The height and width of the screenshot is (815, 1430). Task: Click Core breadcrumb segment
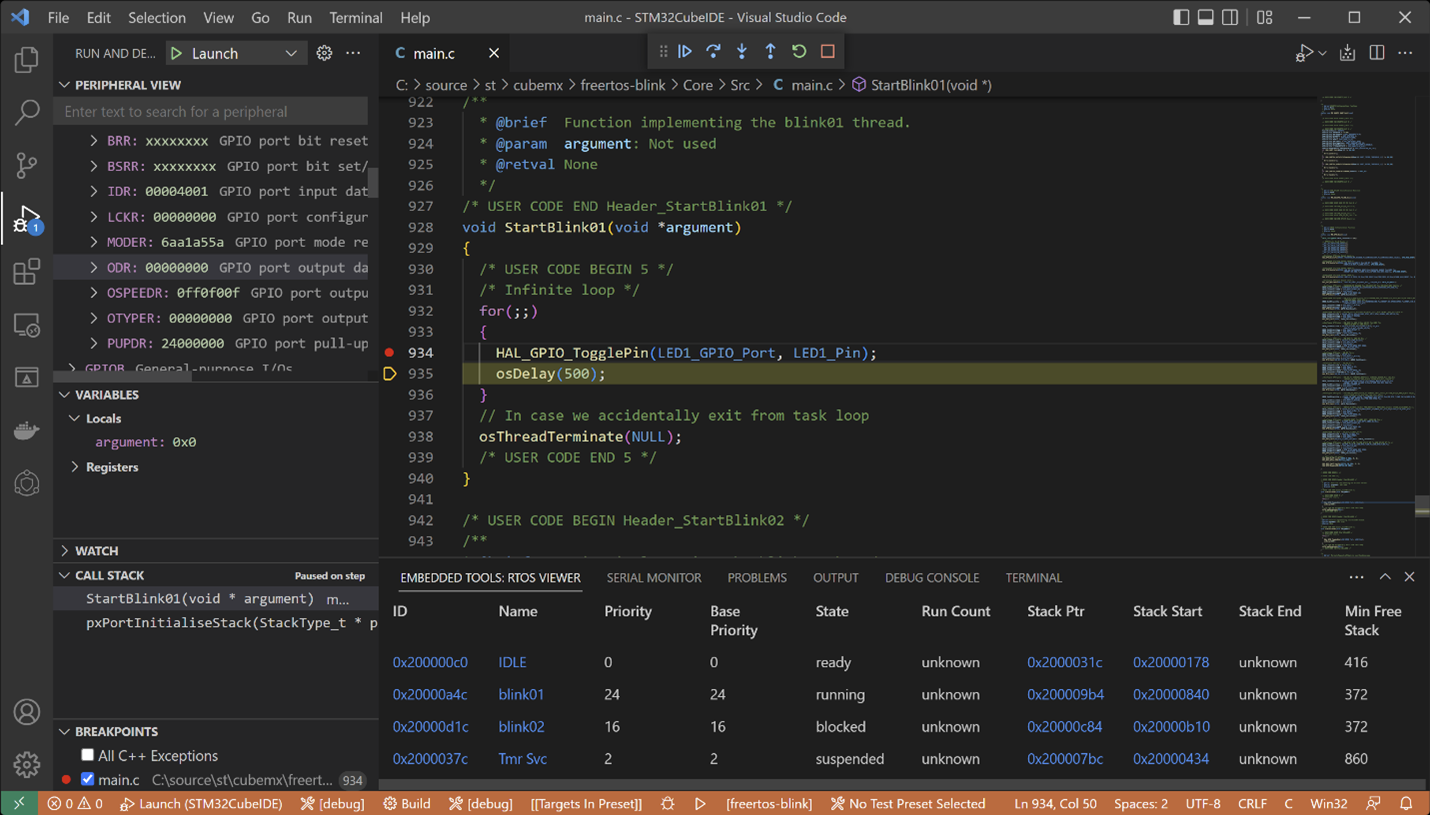point(697,85)
